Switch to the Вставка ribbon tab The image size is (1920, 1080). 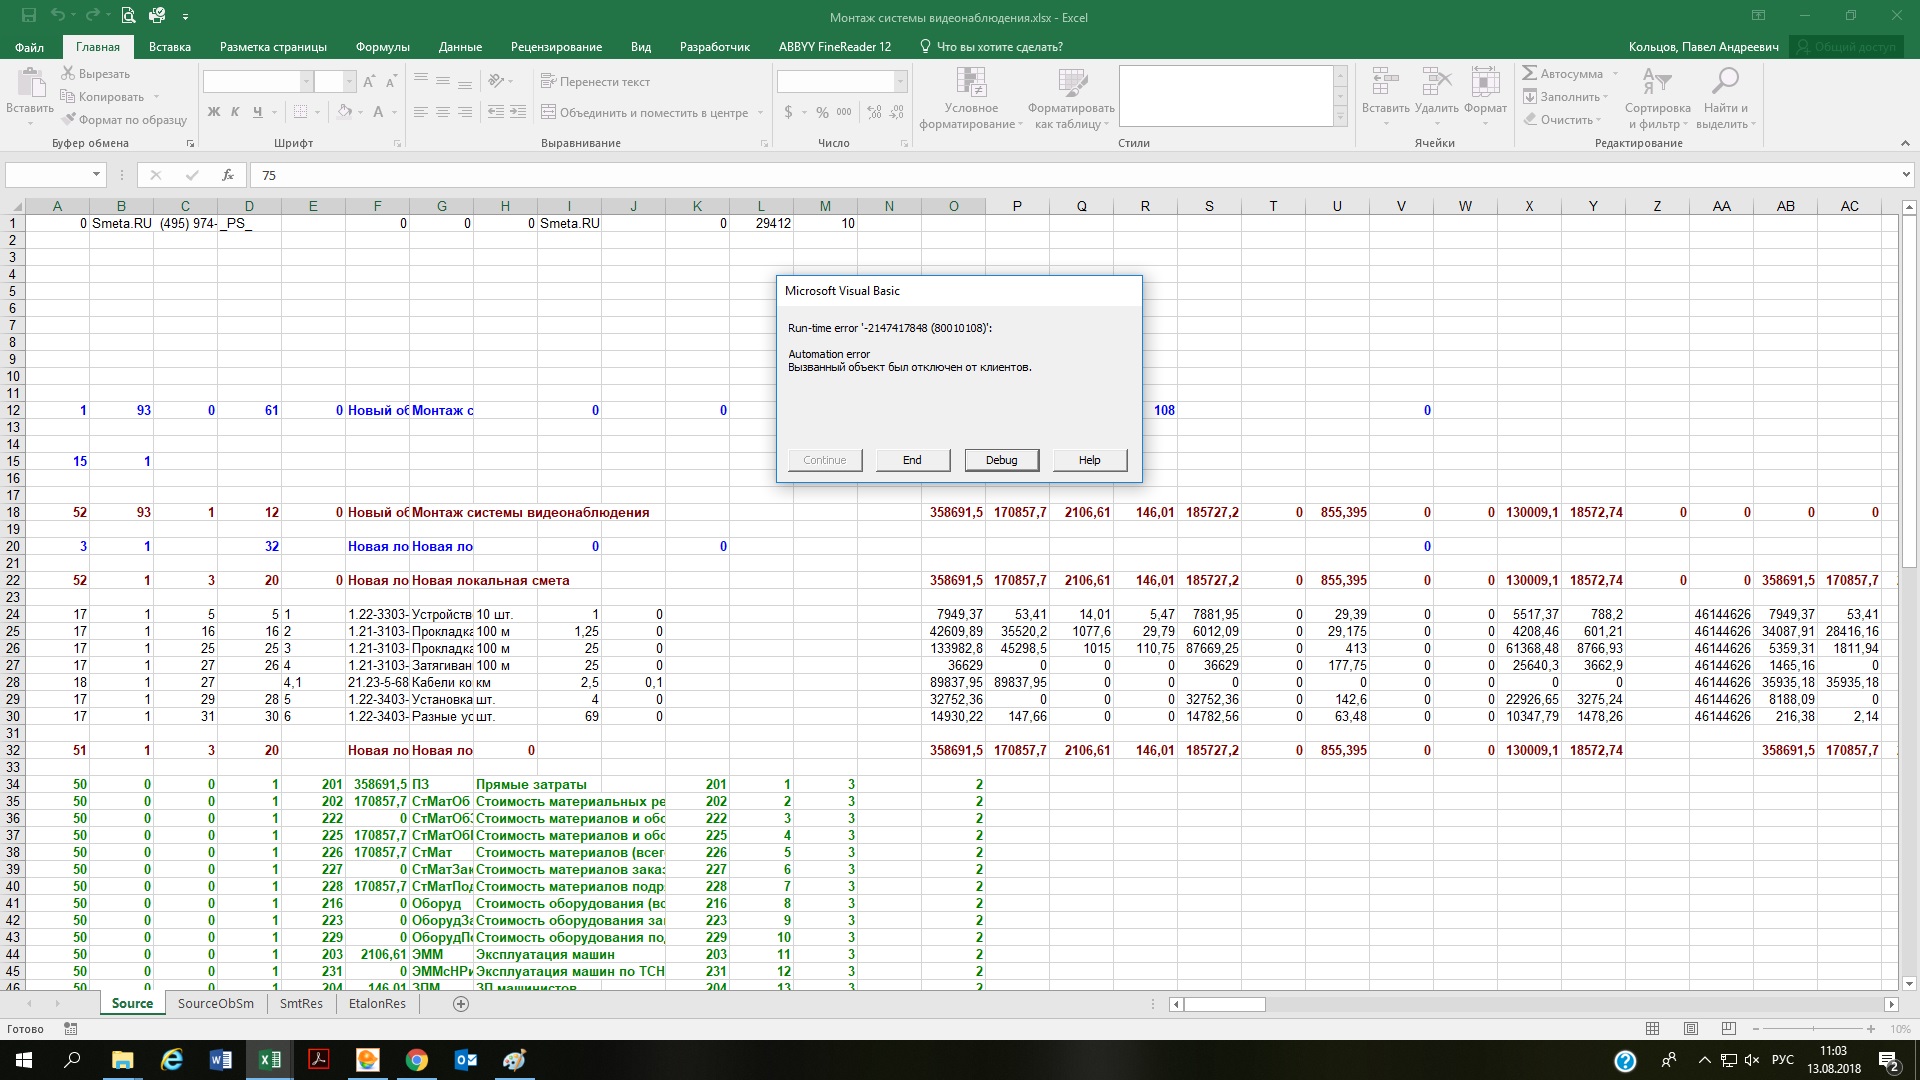170,47
